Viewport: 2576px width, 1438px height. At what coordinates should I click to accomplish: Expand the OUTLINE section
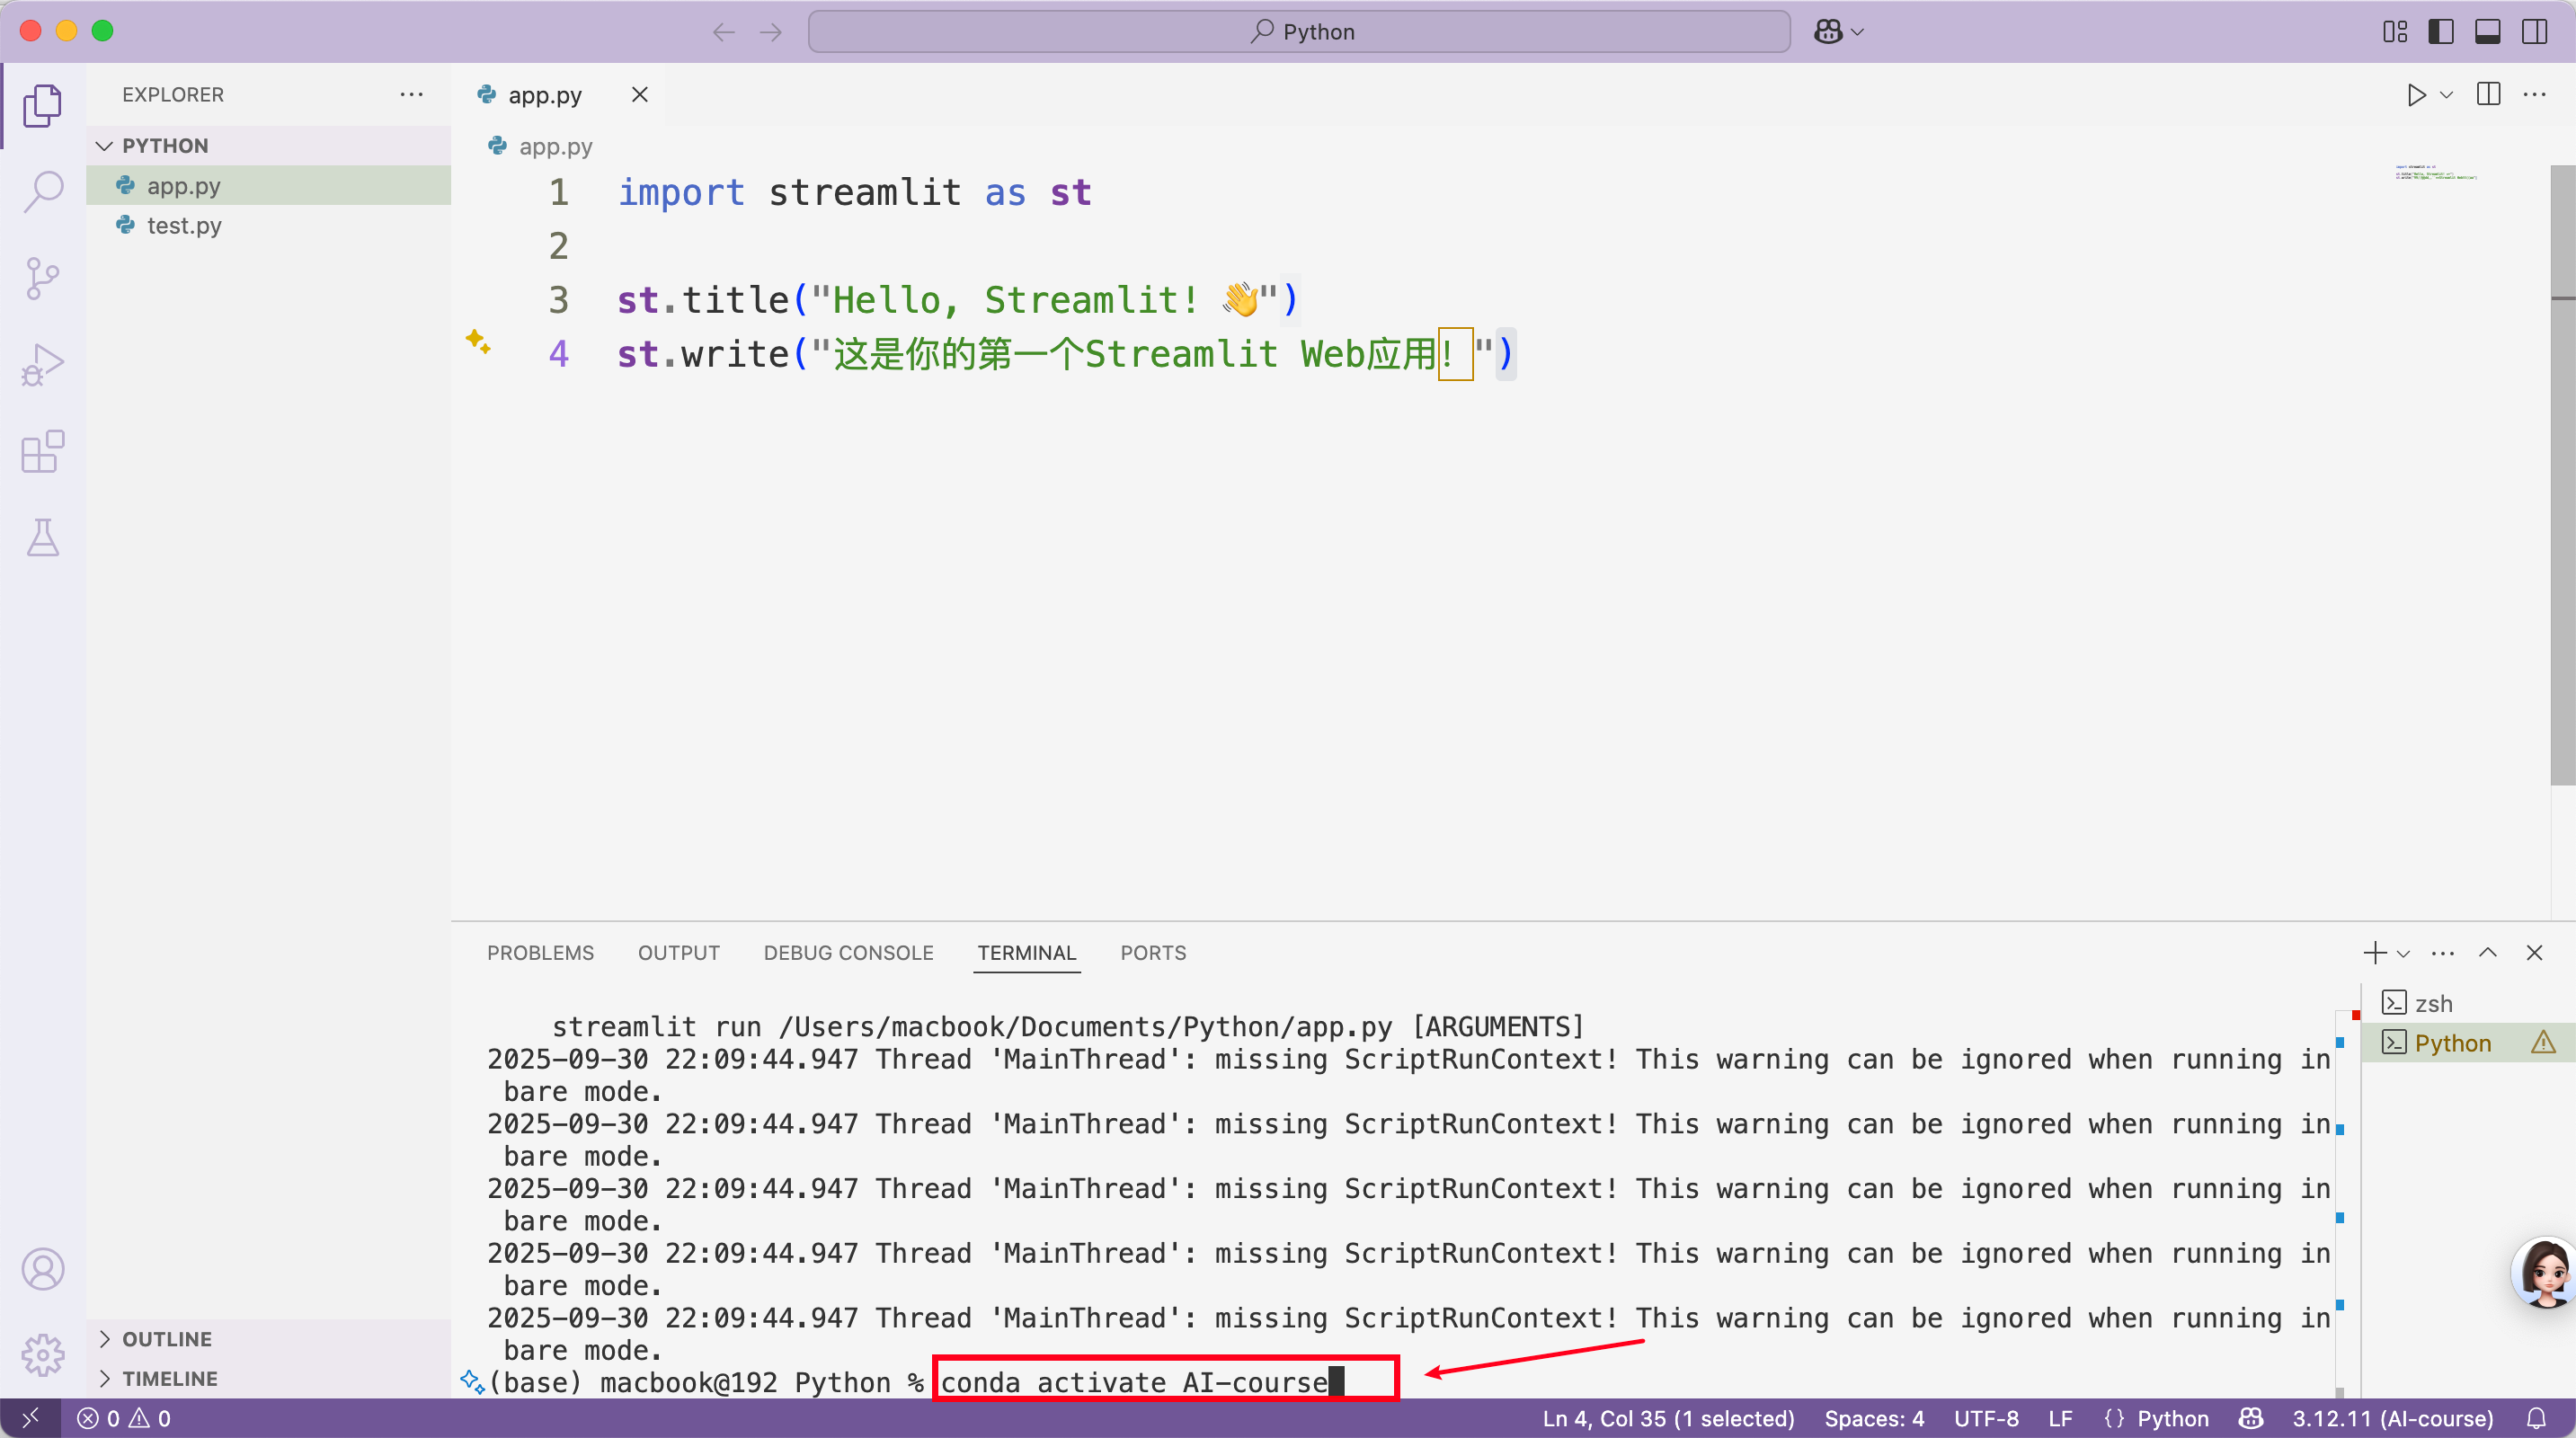point(166,1339)
